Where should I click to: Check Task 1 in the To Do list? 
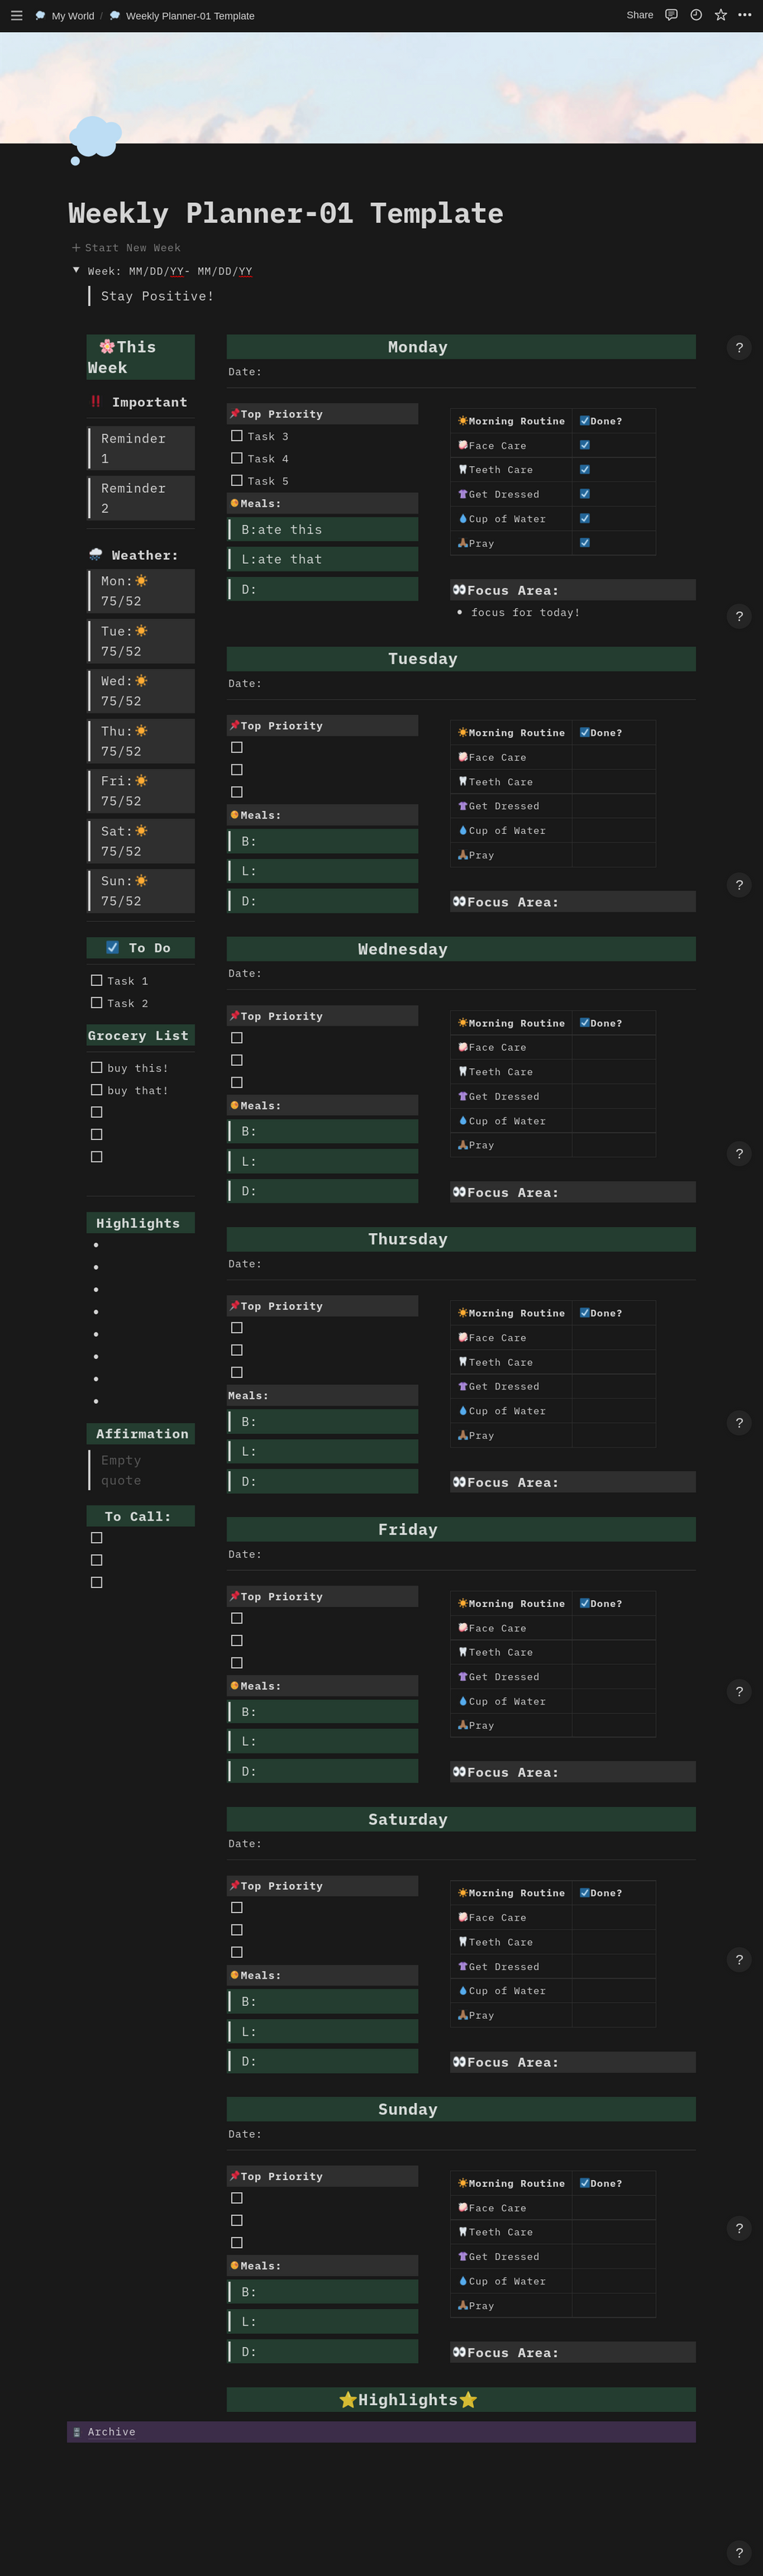(97, 980)
